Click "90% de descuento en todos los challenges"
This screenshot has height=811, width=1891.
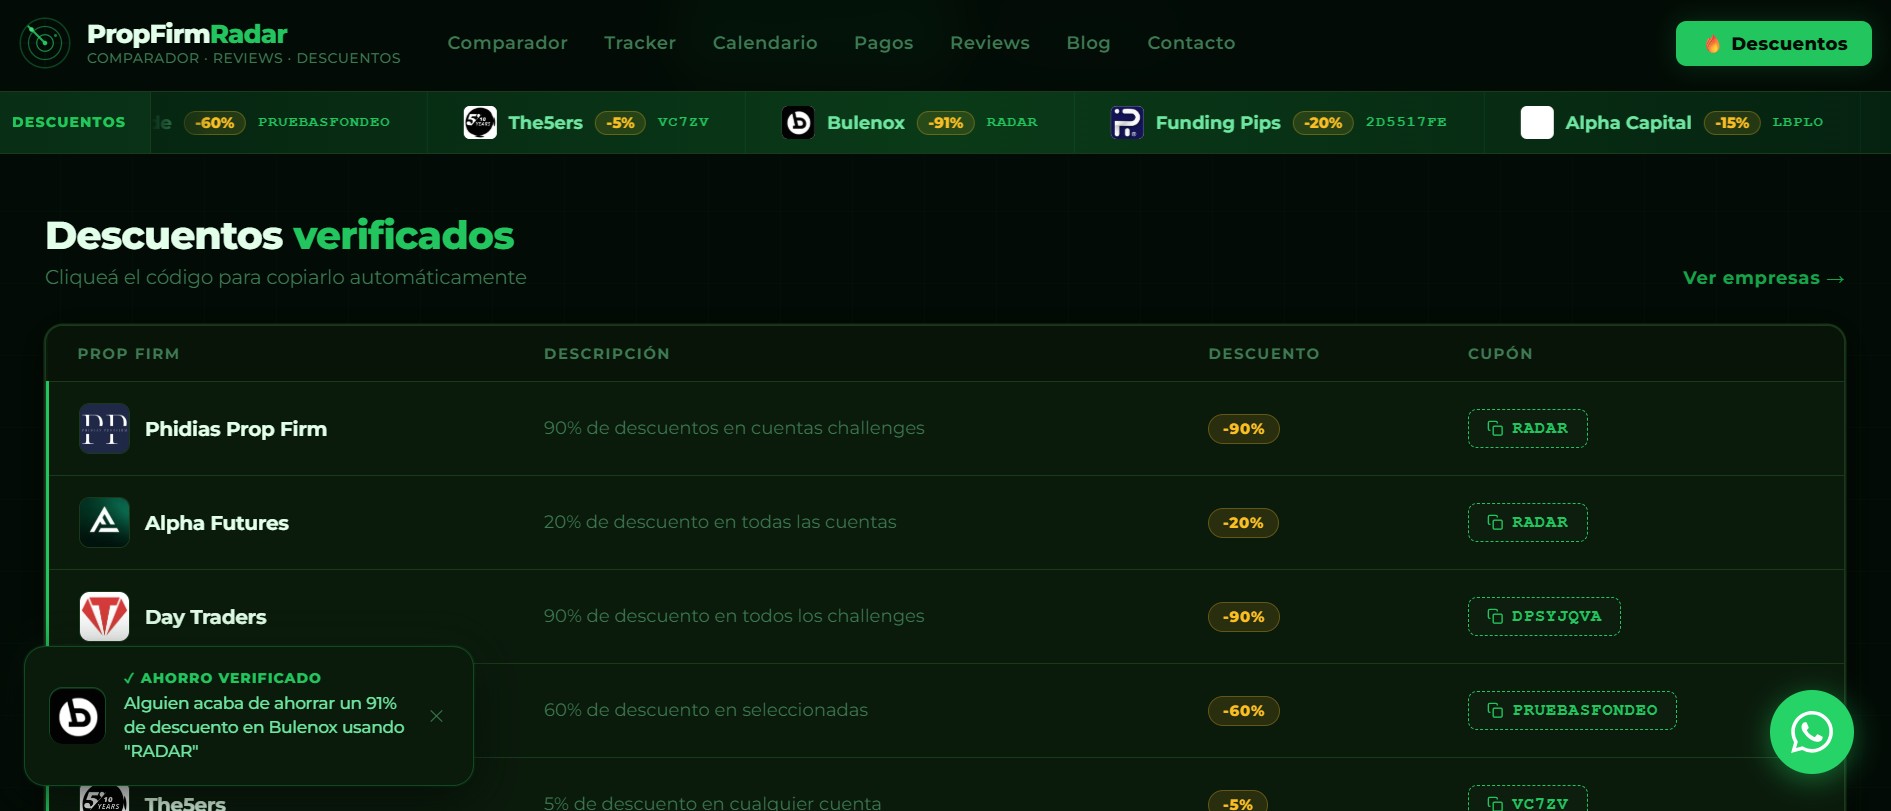734,616
